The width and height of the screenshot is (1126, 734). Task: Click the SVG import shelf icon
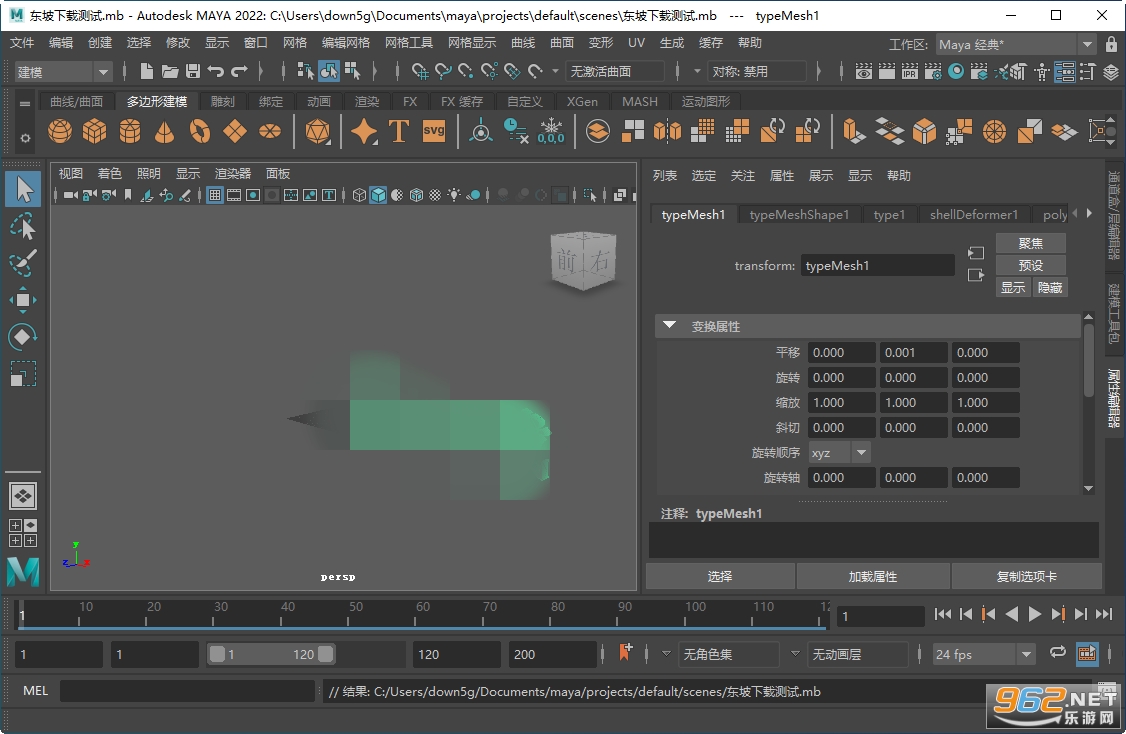[434, 131]
